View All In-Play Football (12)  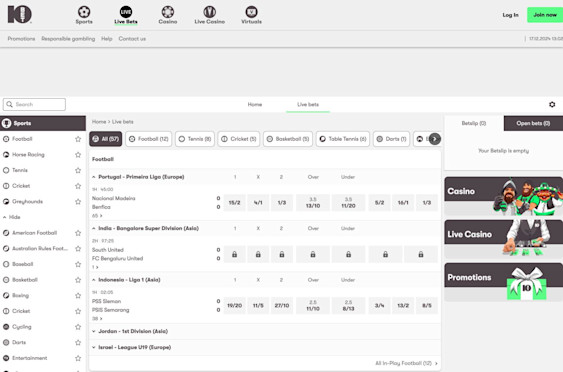(x=406, y=363)
